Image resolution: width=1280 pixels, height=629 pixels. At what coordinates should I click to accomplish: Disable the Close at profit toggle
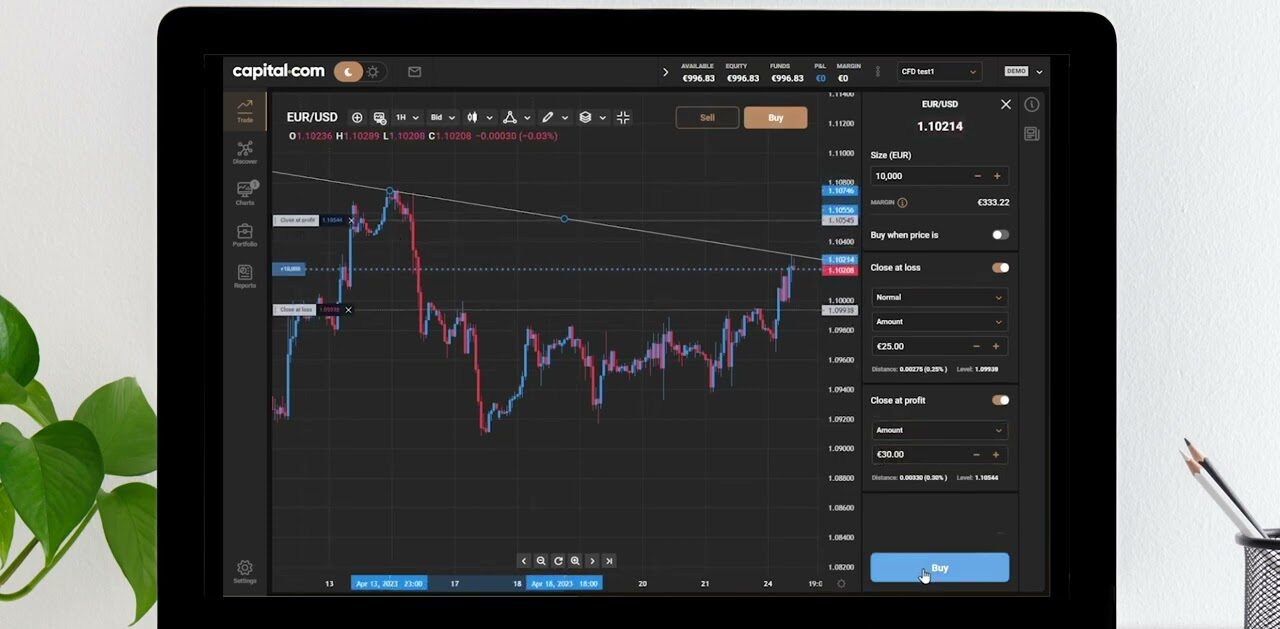click(x=1000, y=400)
